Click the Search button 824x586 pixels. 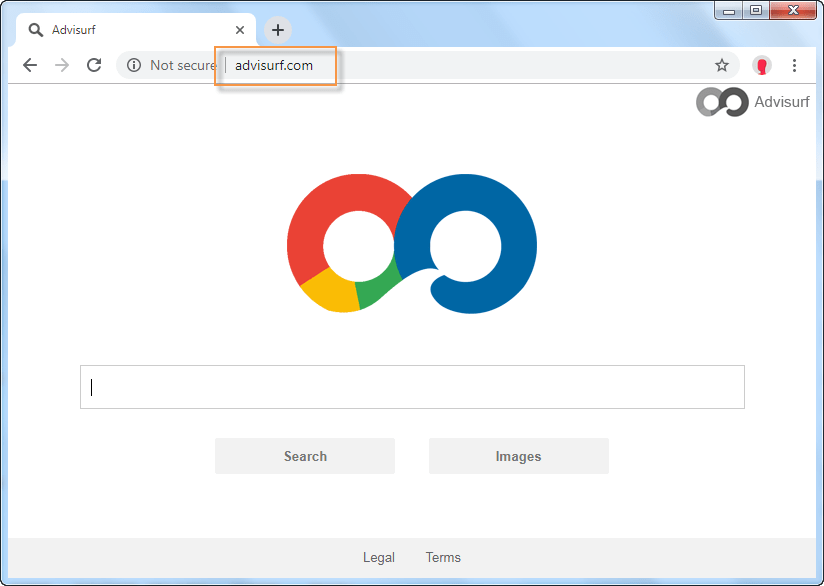[305, 456]
